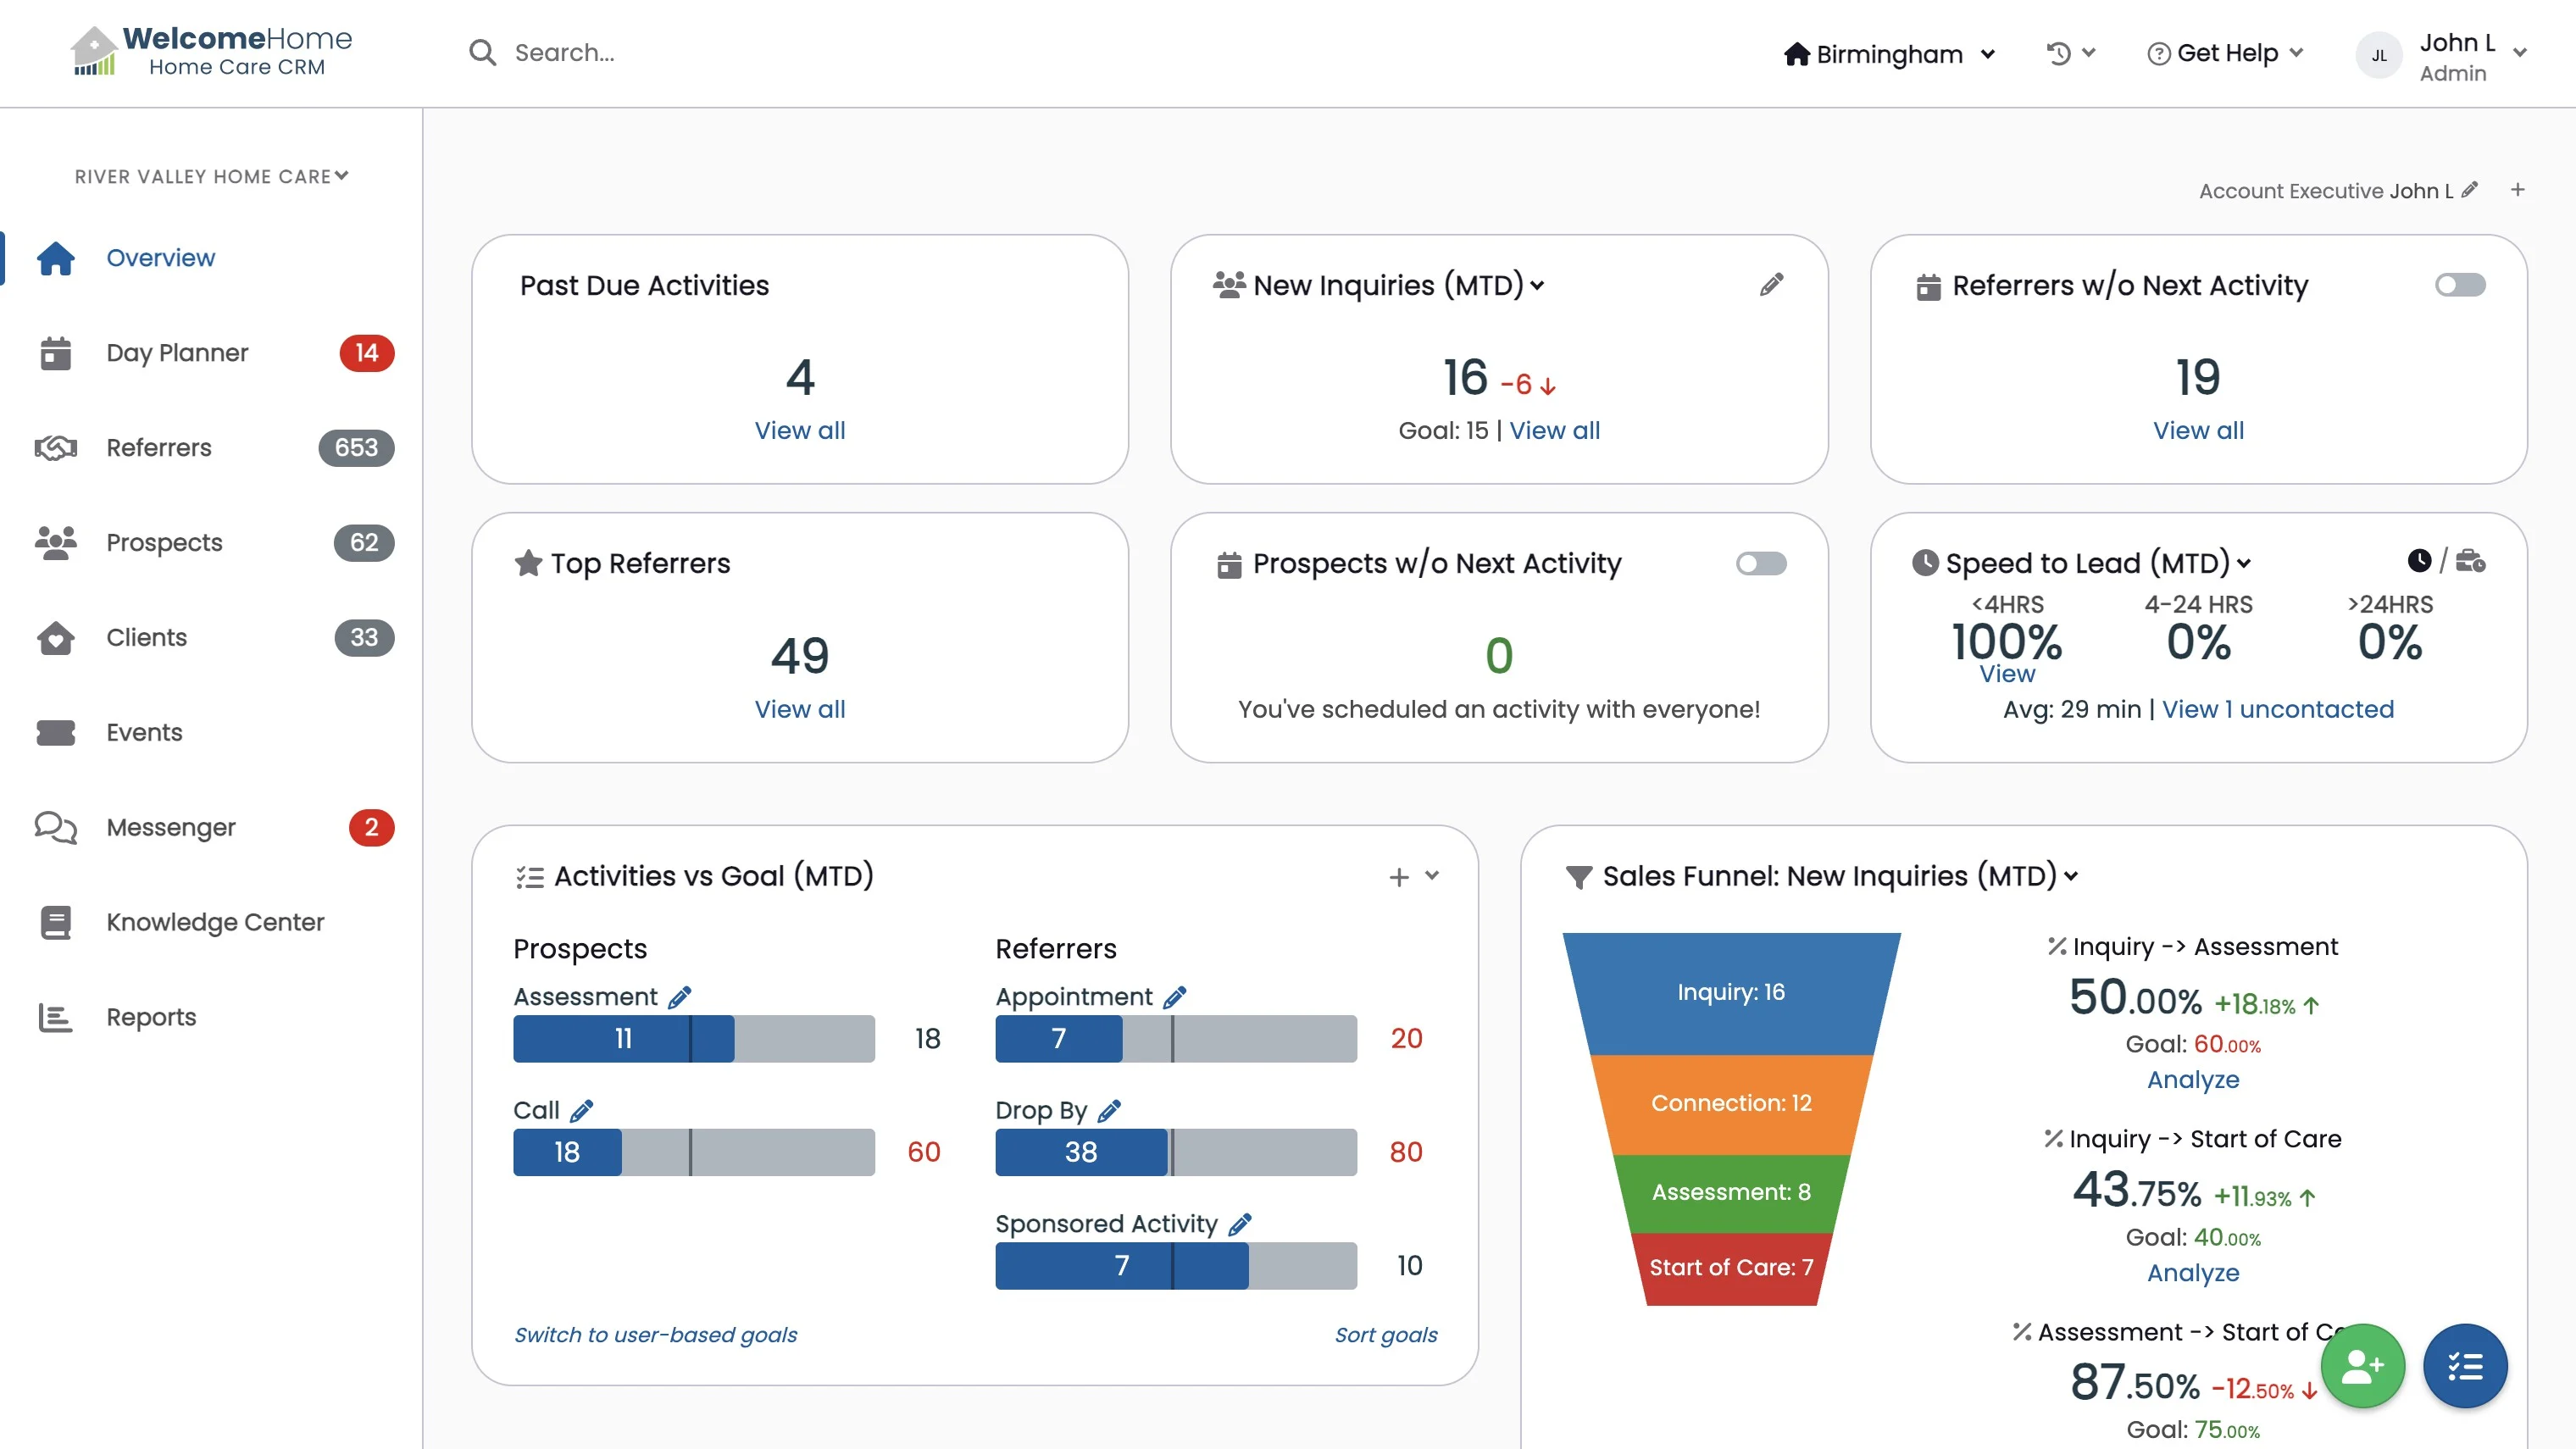The image size is (2576, 1449).
Task: Expand the Birmingham location dropdown
Action: pyautogui.click(x=1890, y=54)
